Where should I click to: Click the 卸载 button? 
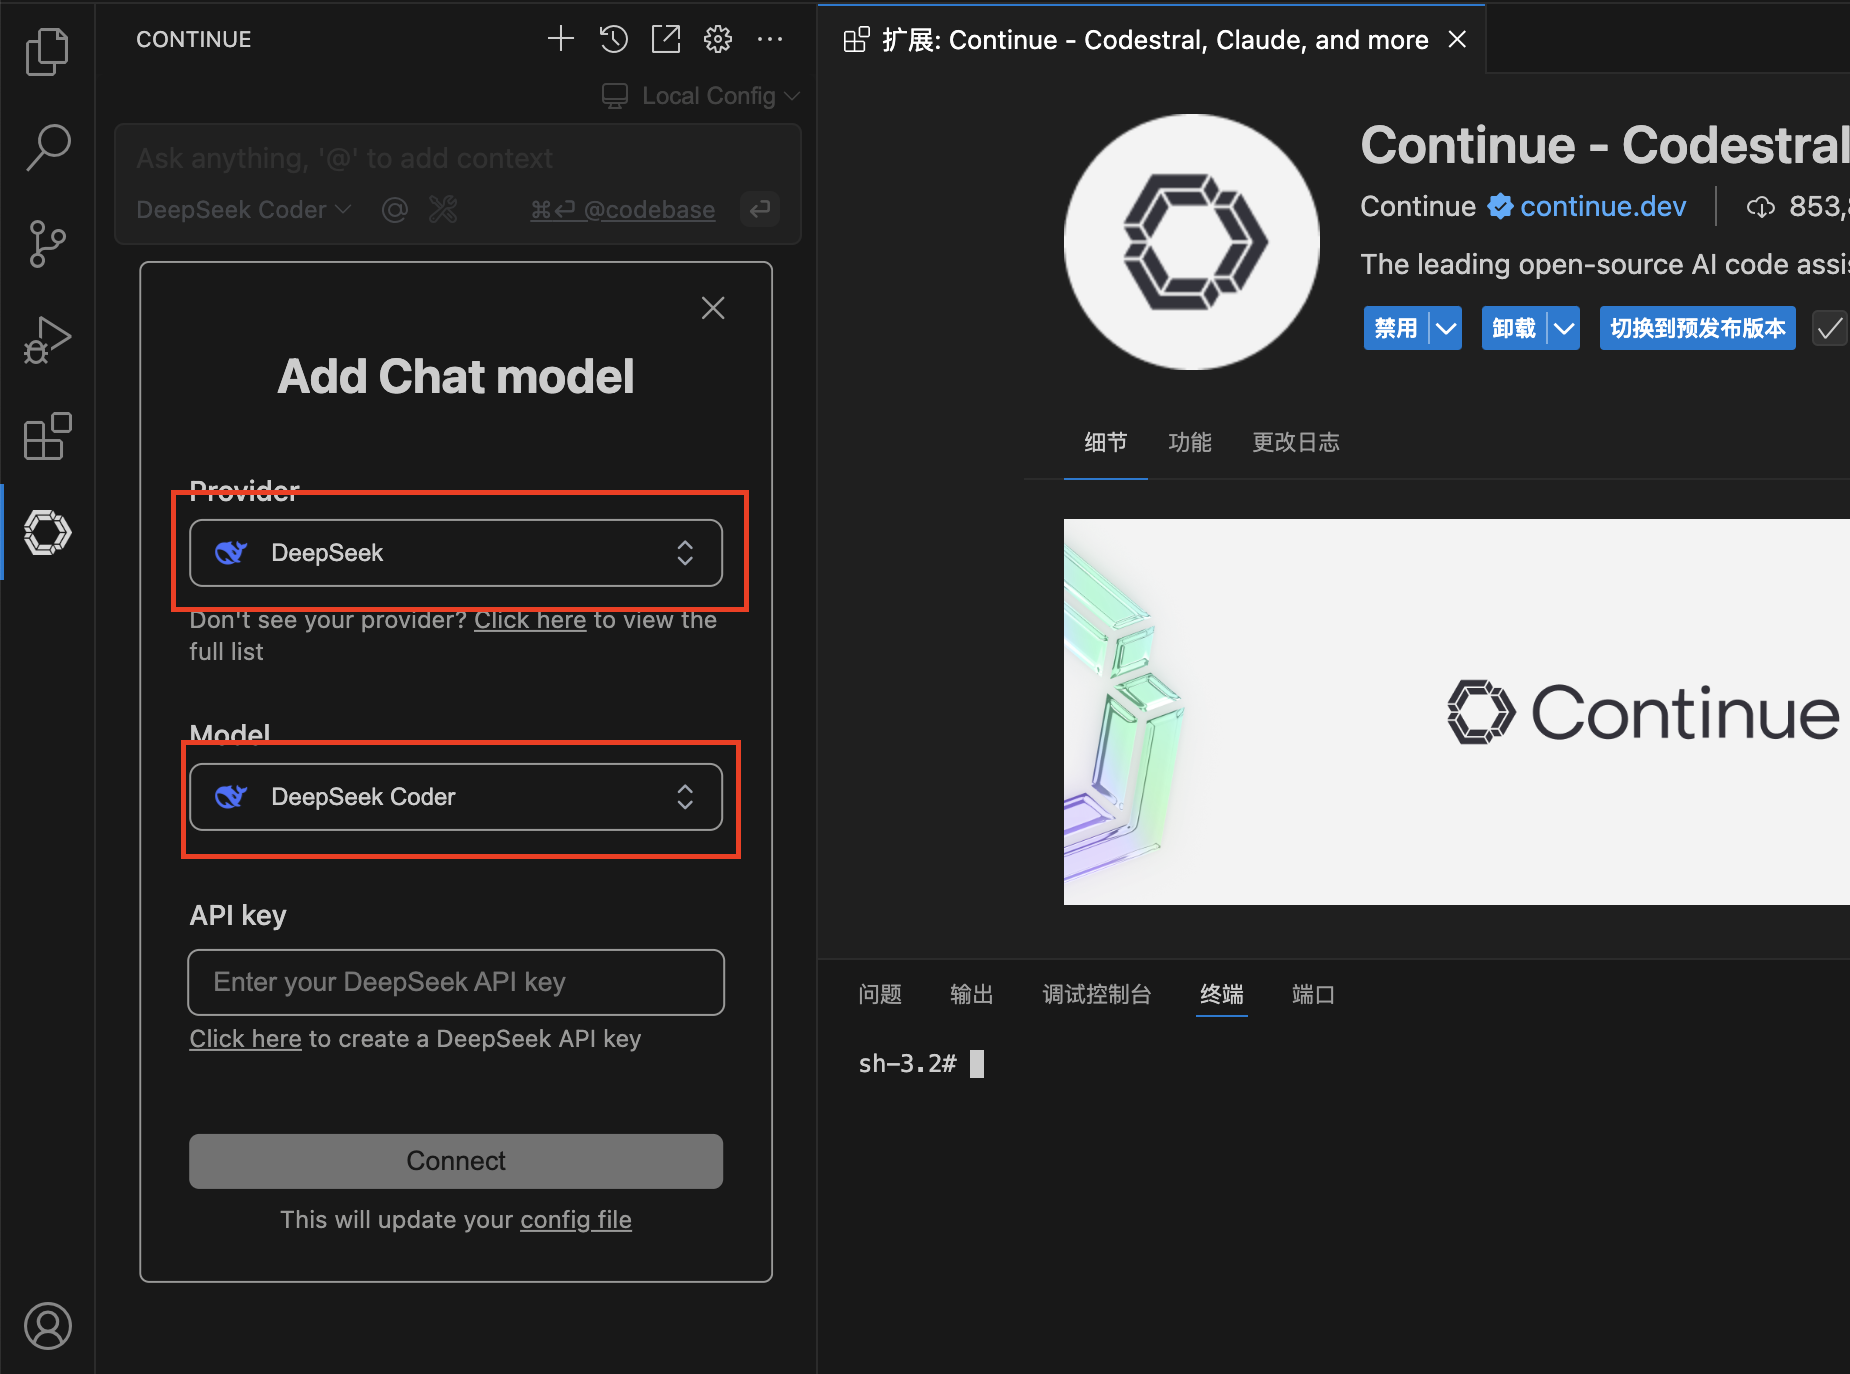(1514, 328)
